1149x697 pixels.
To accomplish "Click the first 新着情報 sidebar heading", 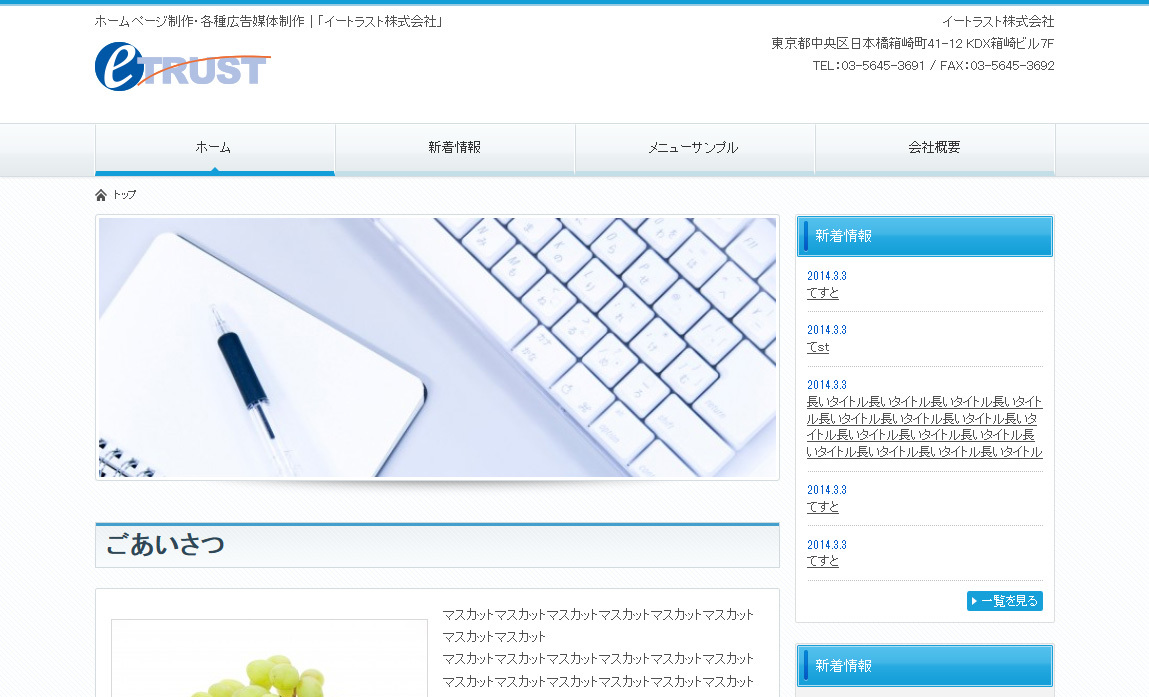I will (x=925, y=236).
